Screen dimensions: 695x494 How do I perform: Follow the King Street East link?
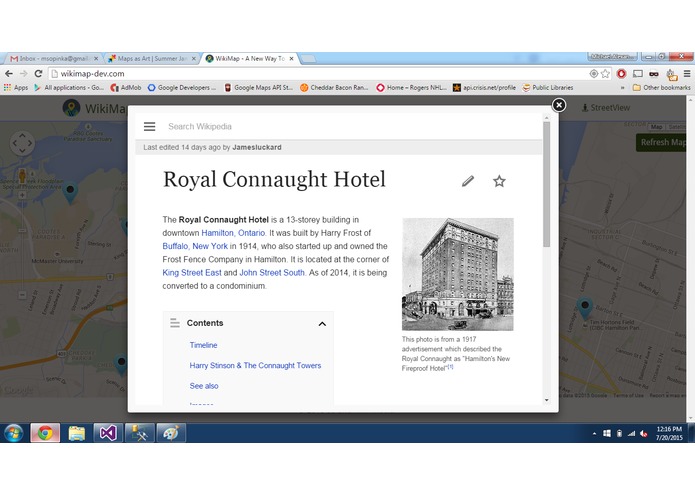191,273
